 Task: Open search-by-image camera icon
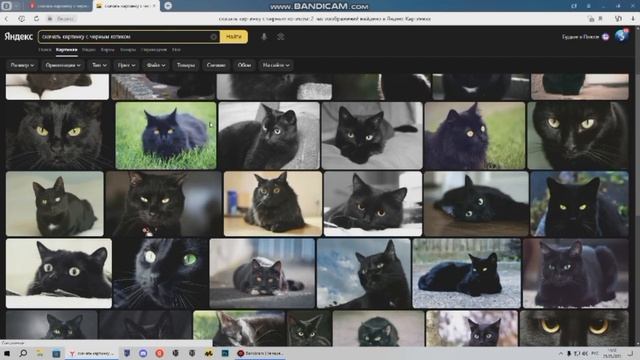[x=280, y=37]
